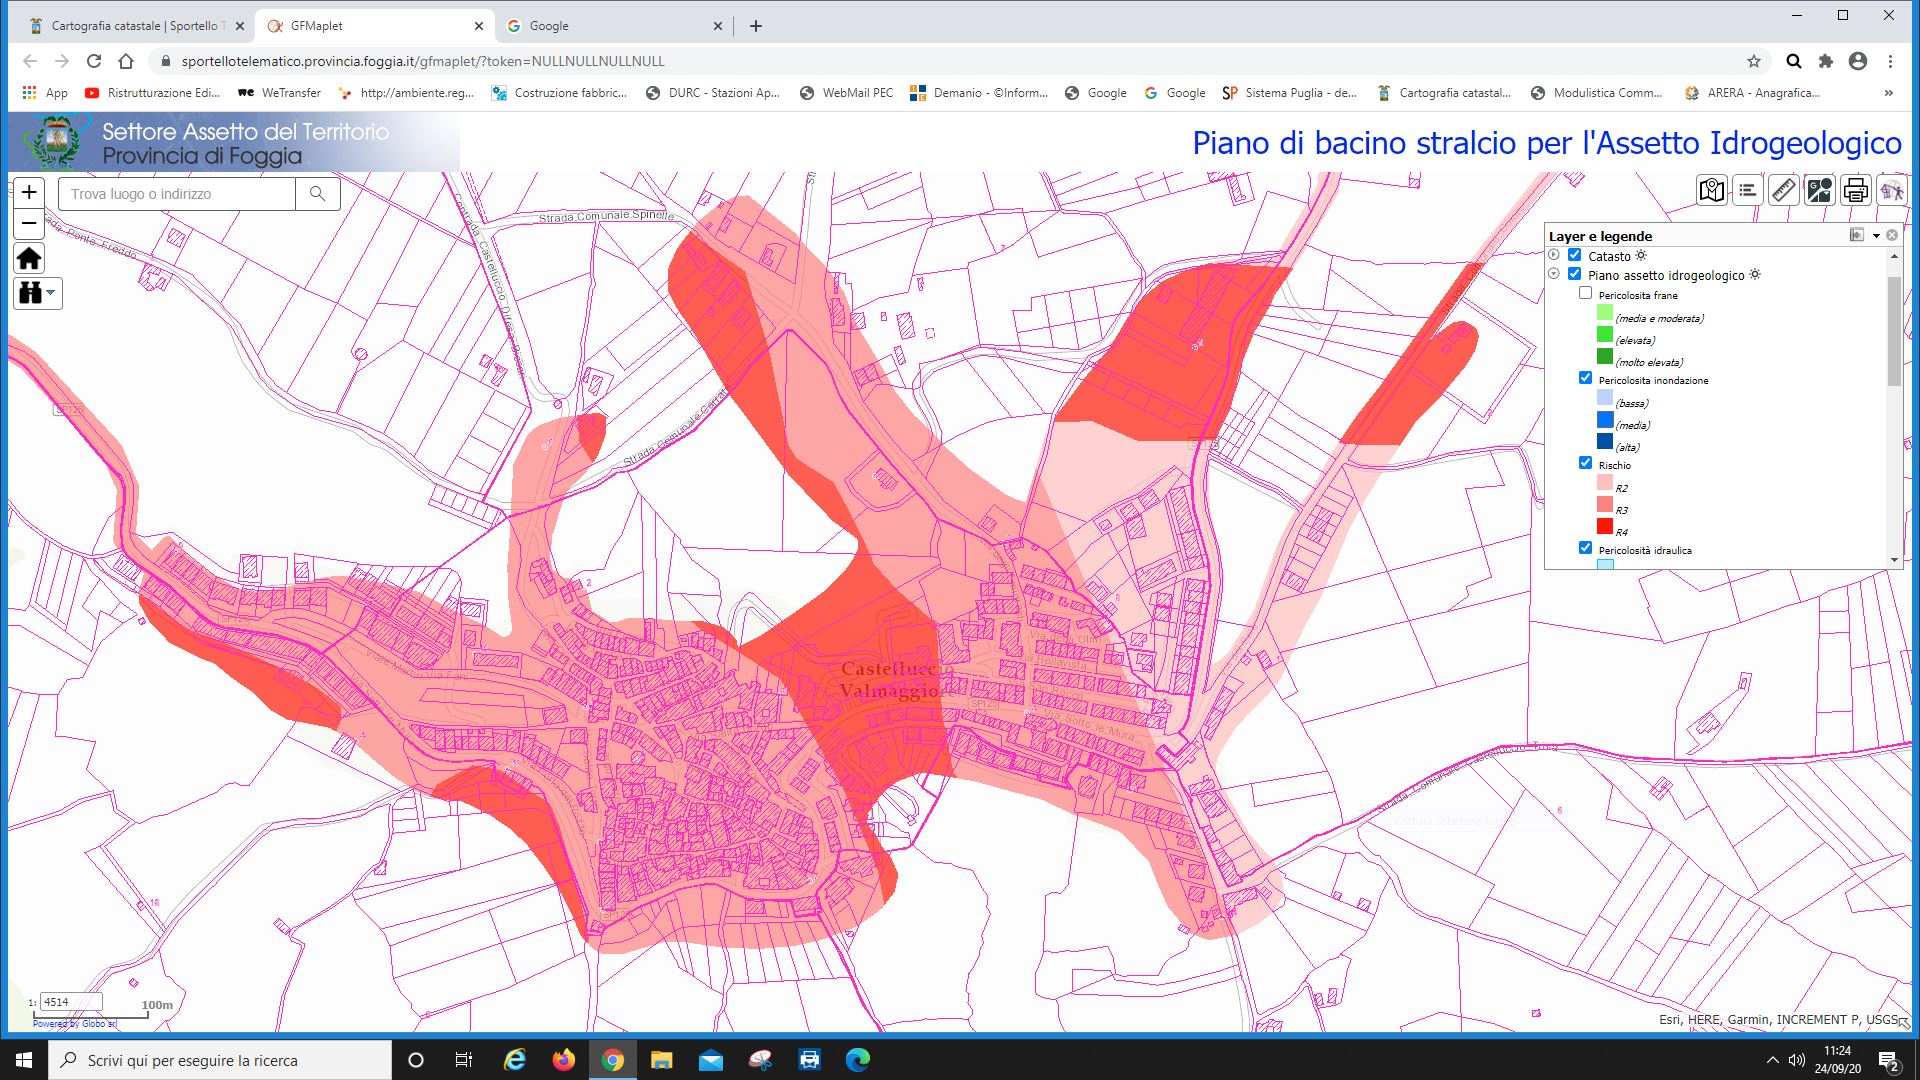Image resolution: width=1920 pixels, height=1080 pixels.
Task: Click the alta dark blue swatch
Action: [x=1605, y=442]
